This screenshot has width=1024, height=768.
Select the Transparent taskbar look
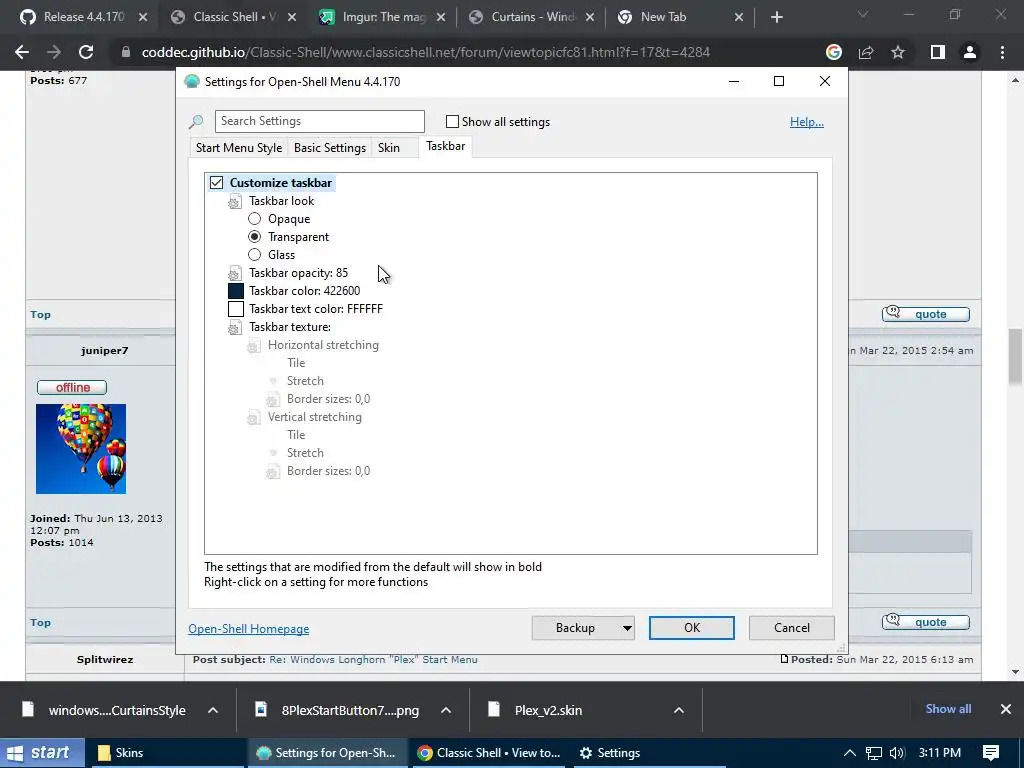255,236
